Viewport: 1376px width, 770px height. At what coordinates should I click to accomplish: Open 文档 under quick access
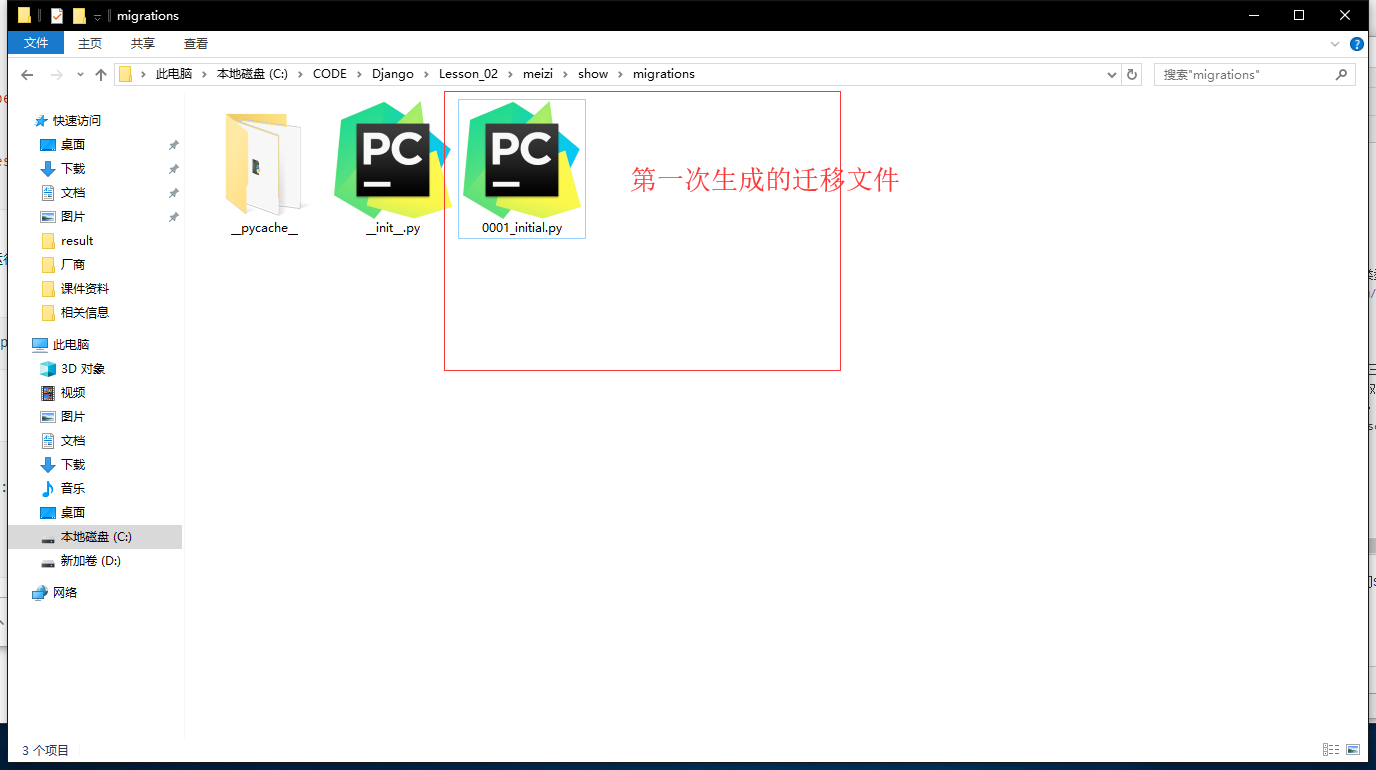73,192
